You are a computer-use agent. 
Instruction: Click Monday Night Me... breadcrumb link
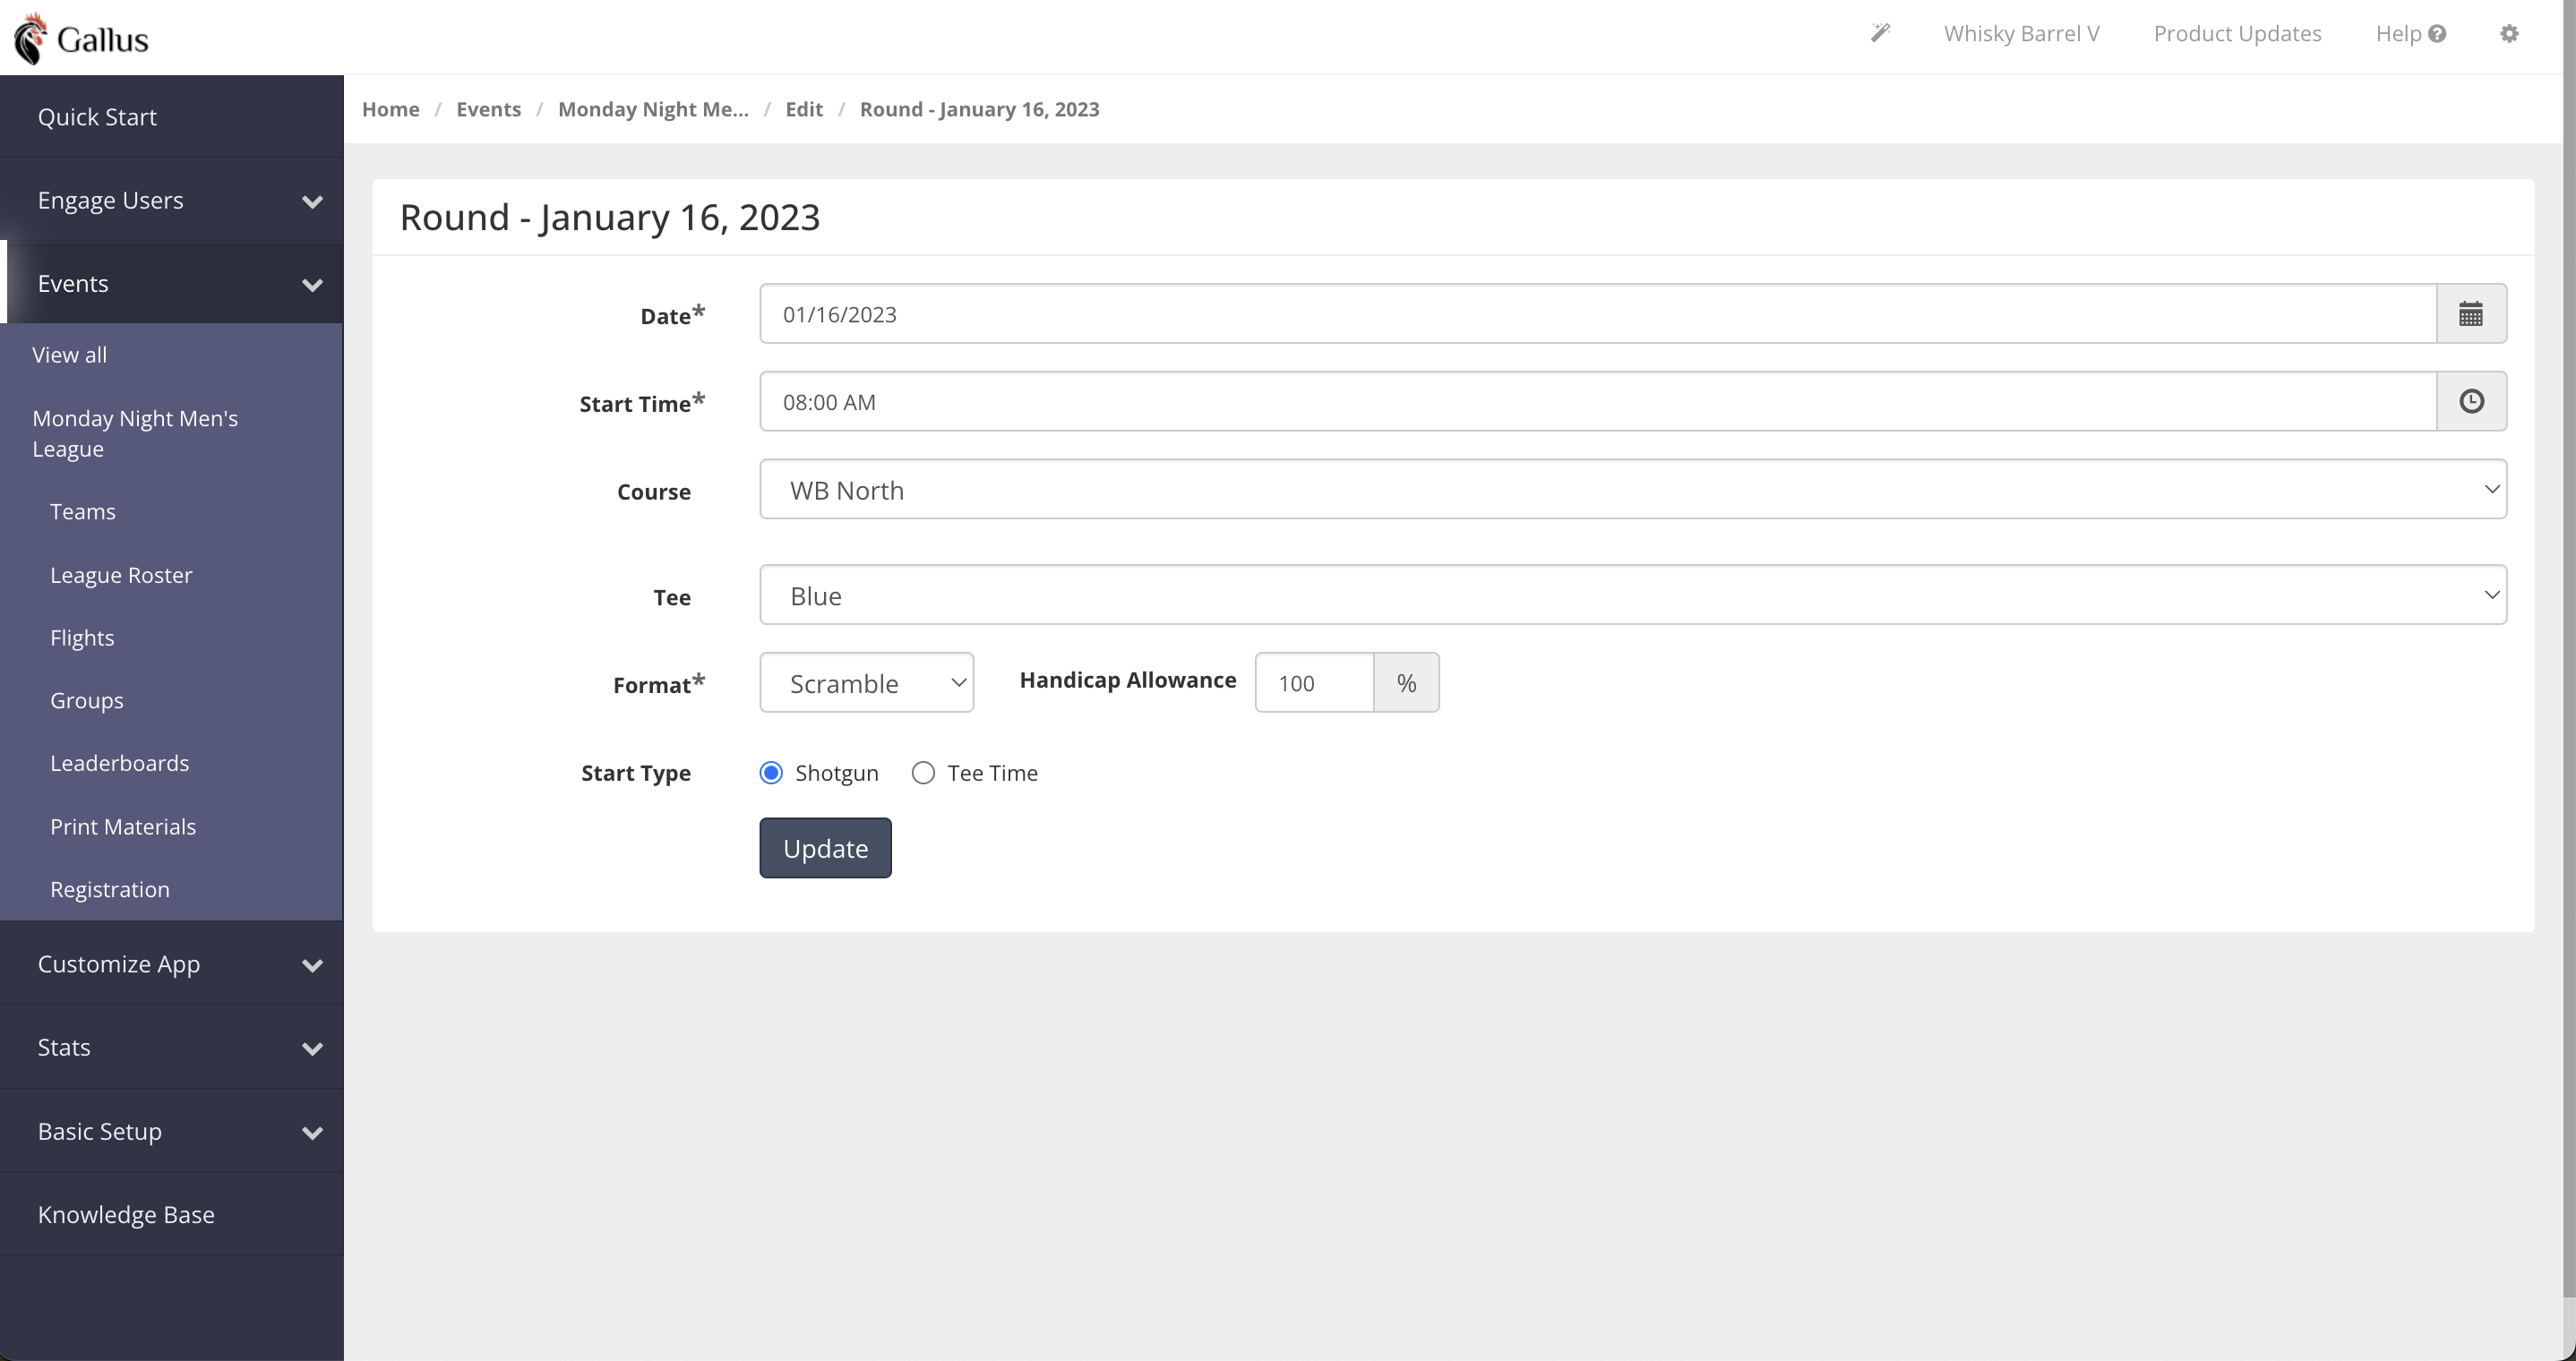pyautogui.click(x=653, y=109)
